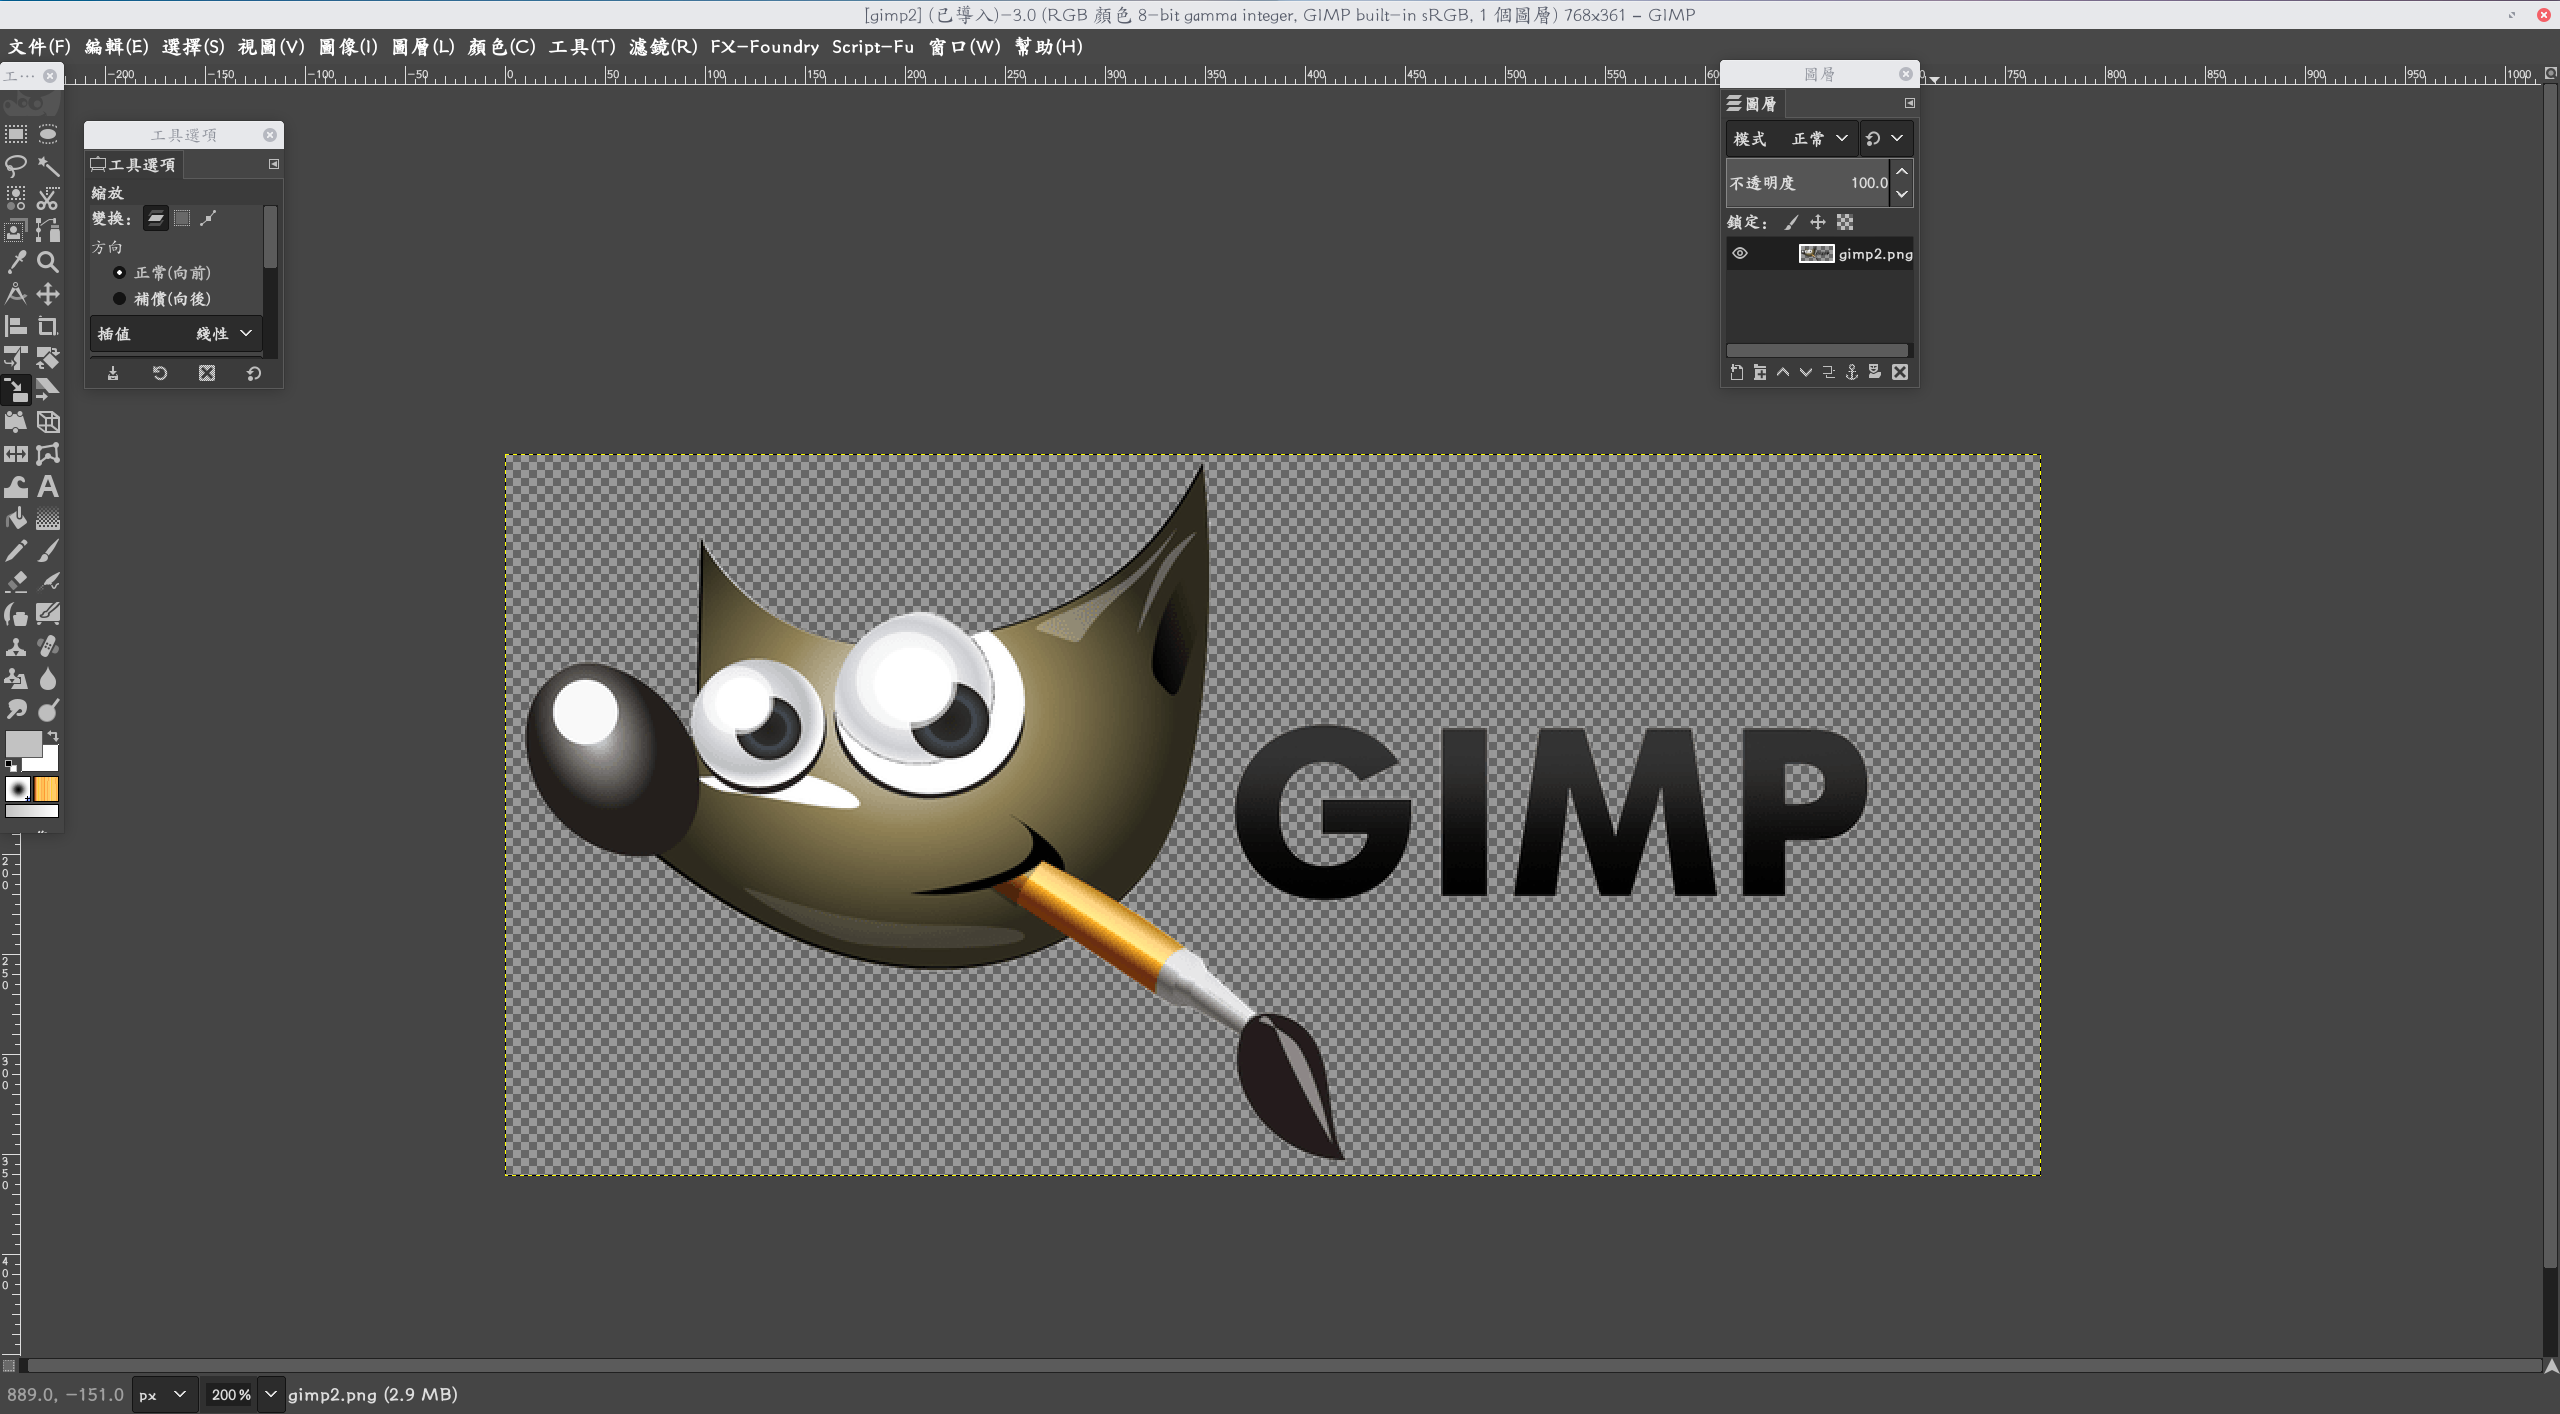2560x1414 pixels.
Task: Open the Layers tab configuration menu
Action: pyautogui.click(x=1909, y=103)
